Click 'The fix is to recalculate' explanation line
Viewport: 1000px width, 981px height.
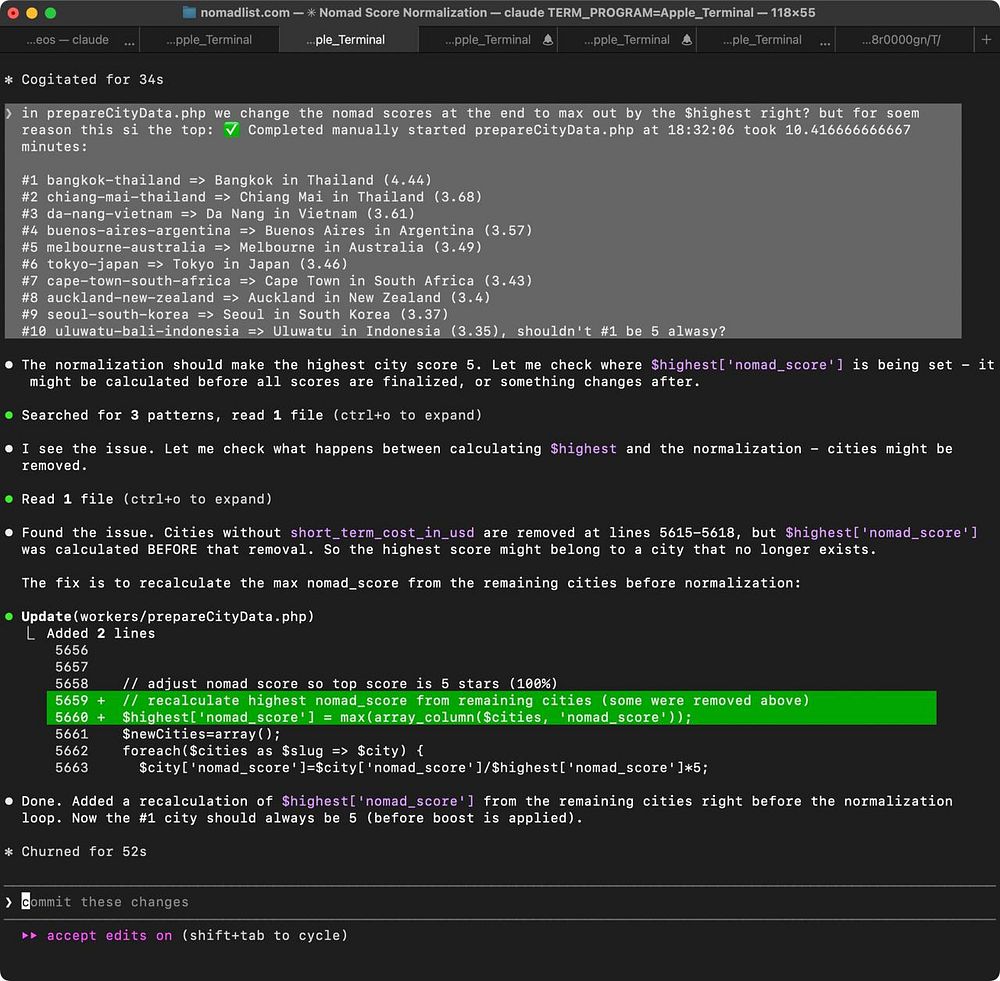pos(411,583)
